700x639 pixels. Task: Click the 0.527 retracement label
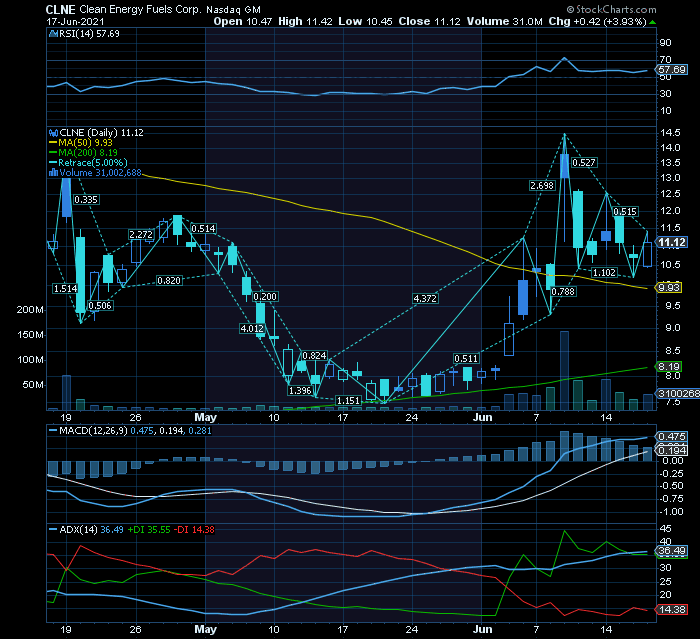click(583, 163)
